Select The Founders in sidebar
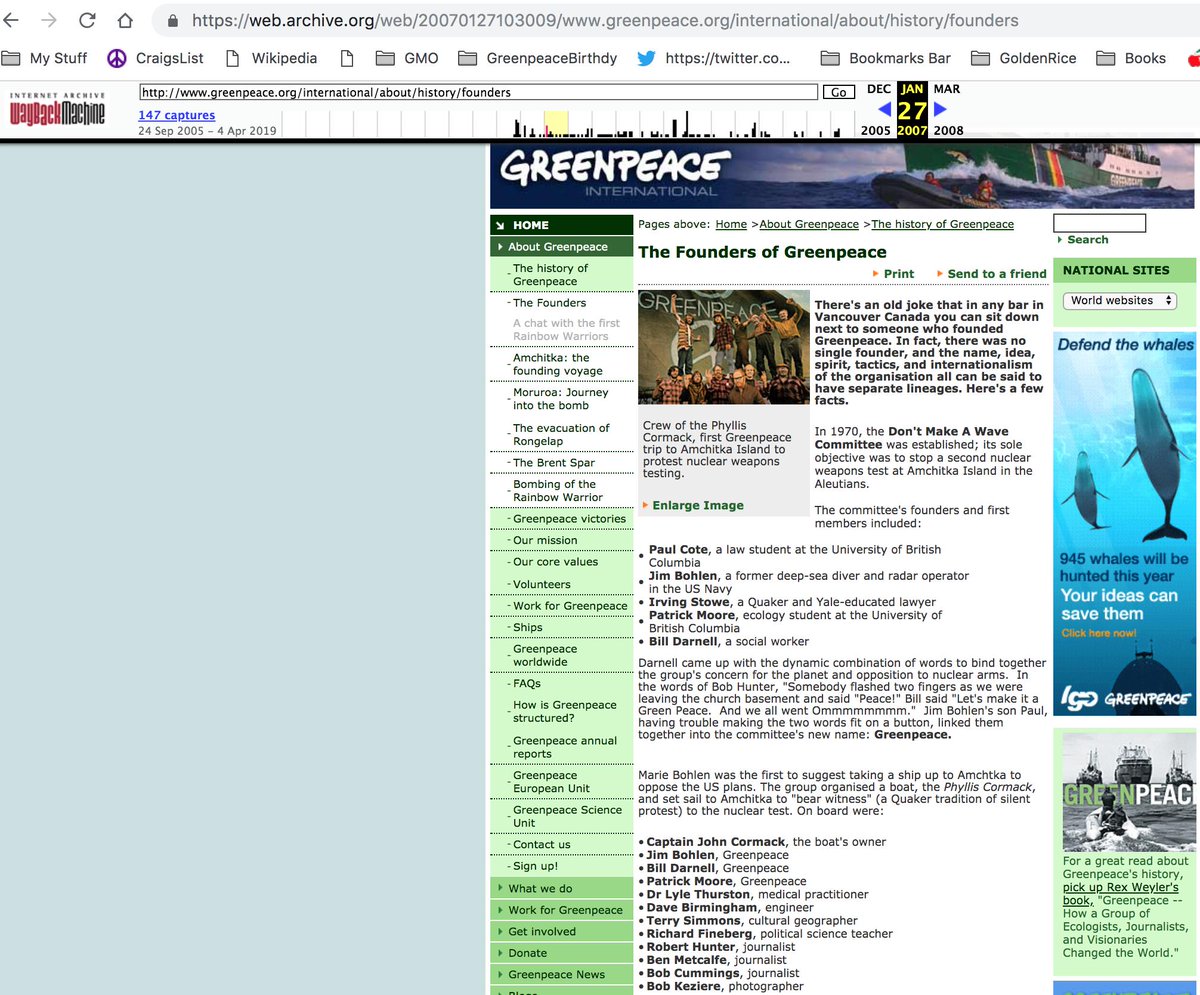The width and height of the screenshot is (1200, 995). pyautogui.click(x=549, y=303)
